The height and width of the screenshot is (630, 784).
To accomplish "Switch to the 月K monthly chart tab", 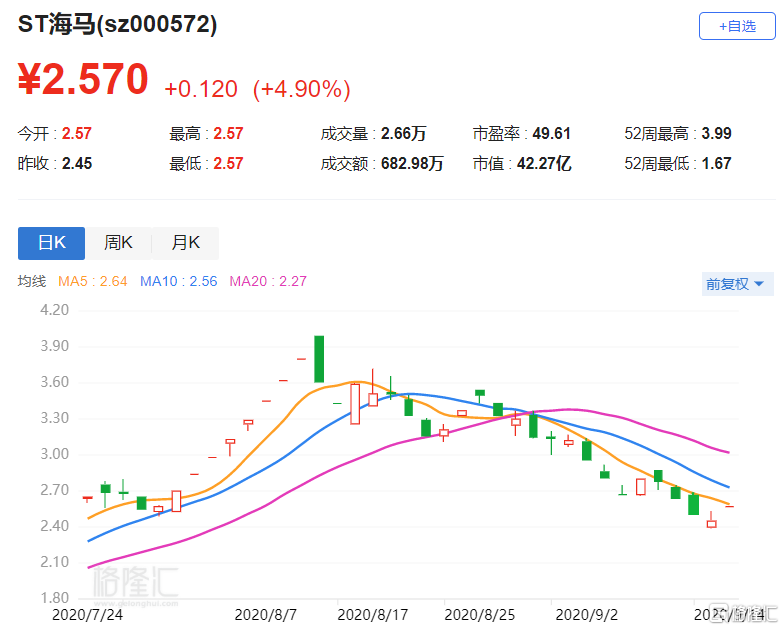I will click(x=186, y=243).
